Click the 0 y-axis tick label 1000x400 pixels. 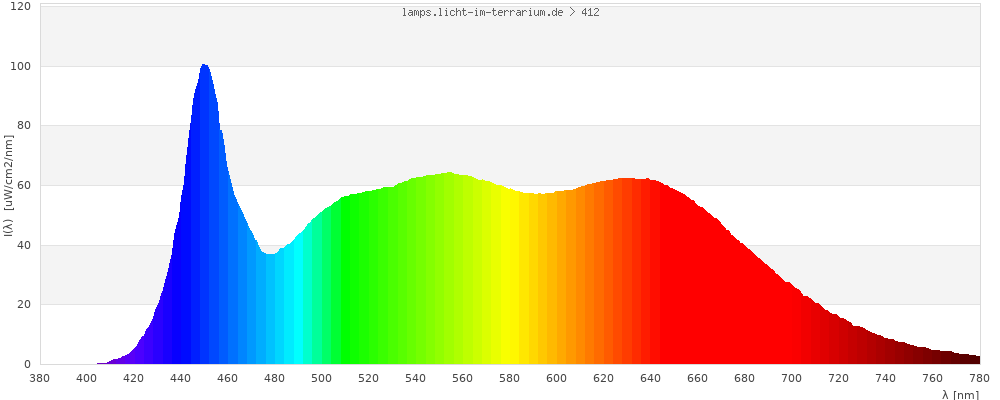pyautogui.click(x=27, y=365)
